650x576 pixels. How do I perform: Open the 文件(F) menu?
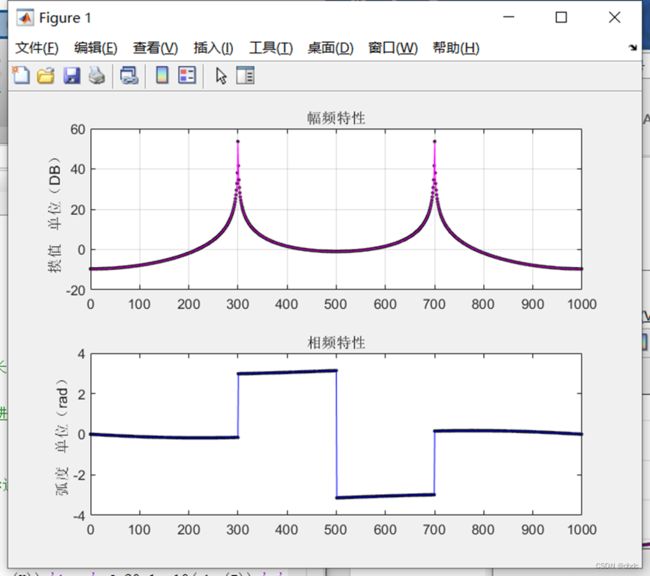[37, 48]
